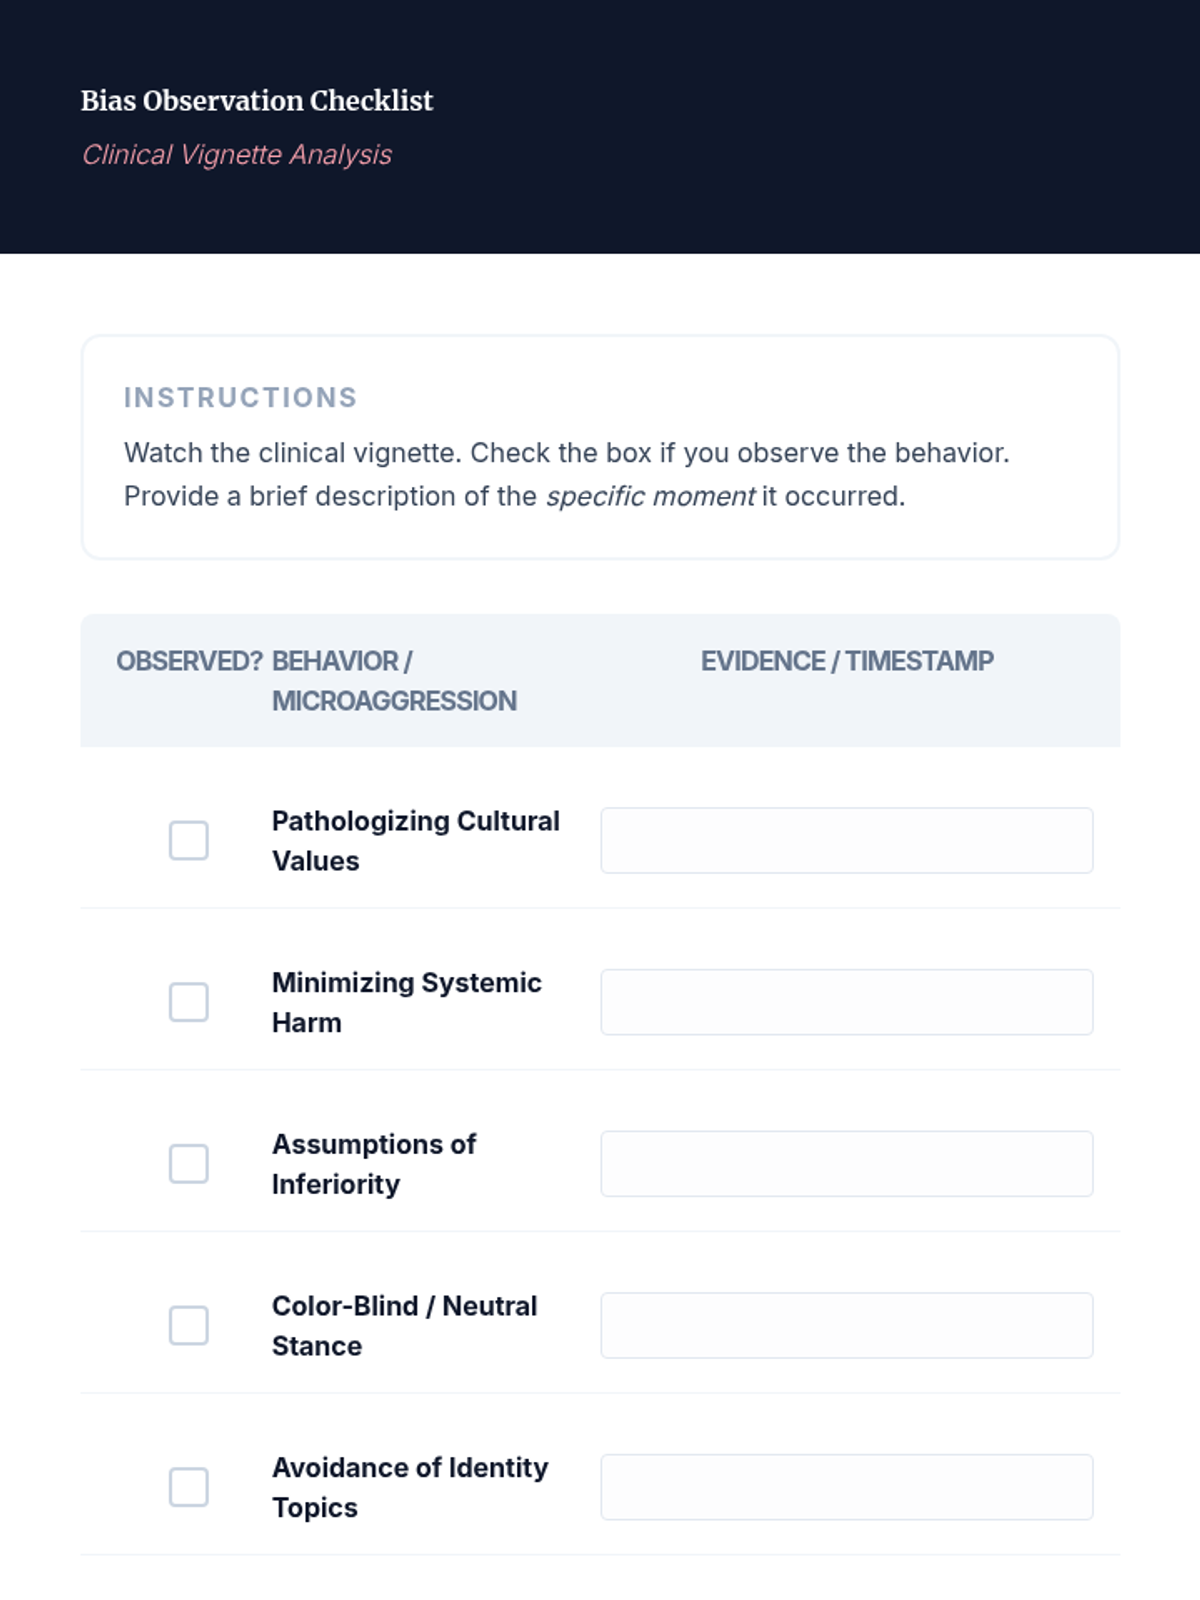The width and height of the screenshot is (1200, 1600).
Task: Click the Bias Observation Checklist title
Action: click(x=257, y=101)
